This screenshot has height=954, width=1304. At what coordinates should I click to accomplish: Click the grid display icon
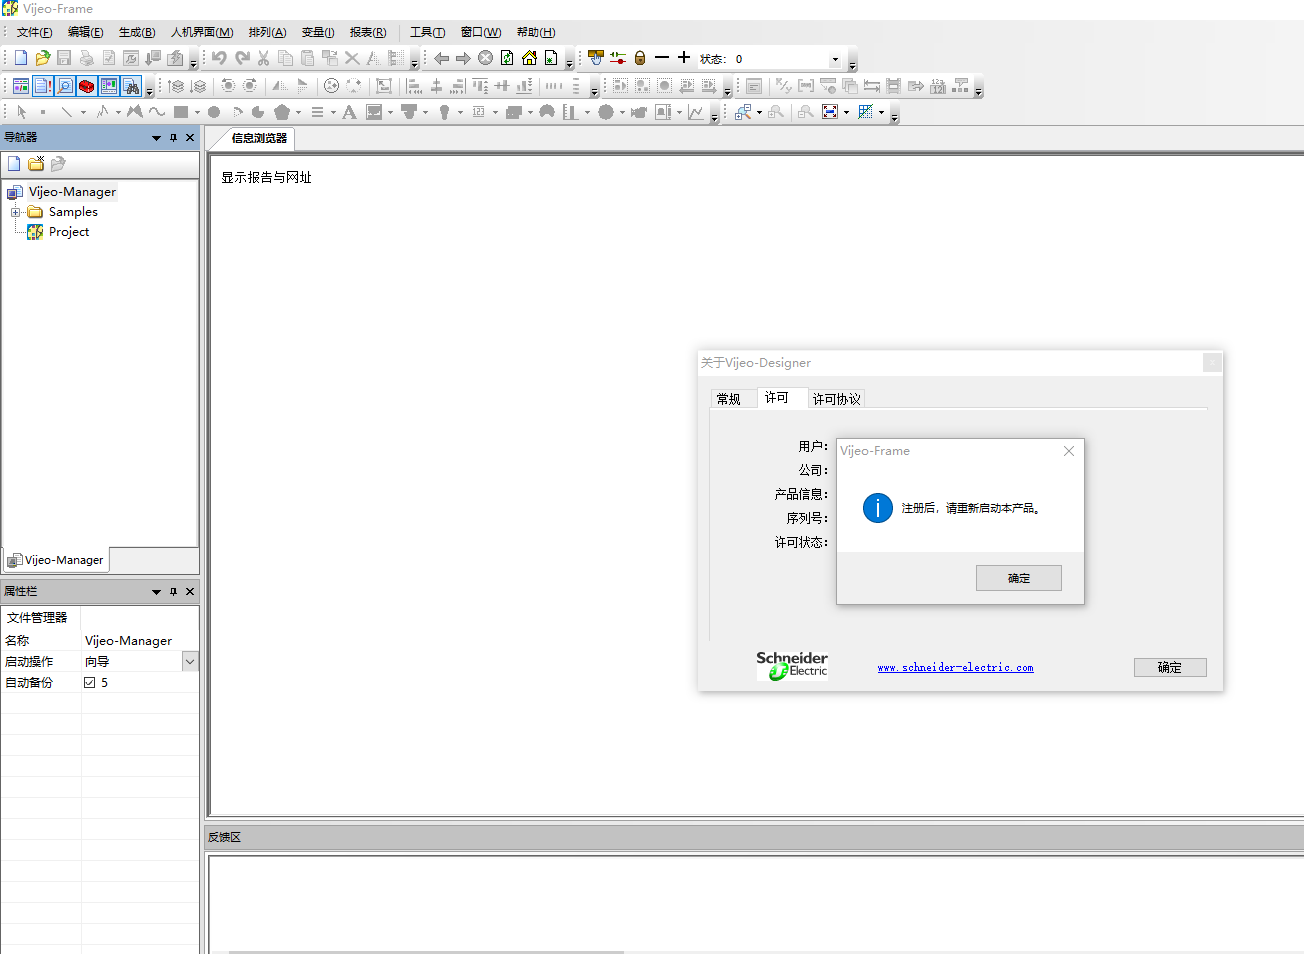coord(866,112)
